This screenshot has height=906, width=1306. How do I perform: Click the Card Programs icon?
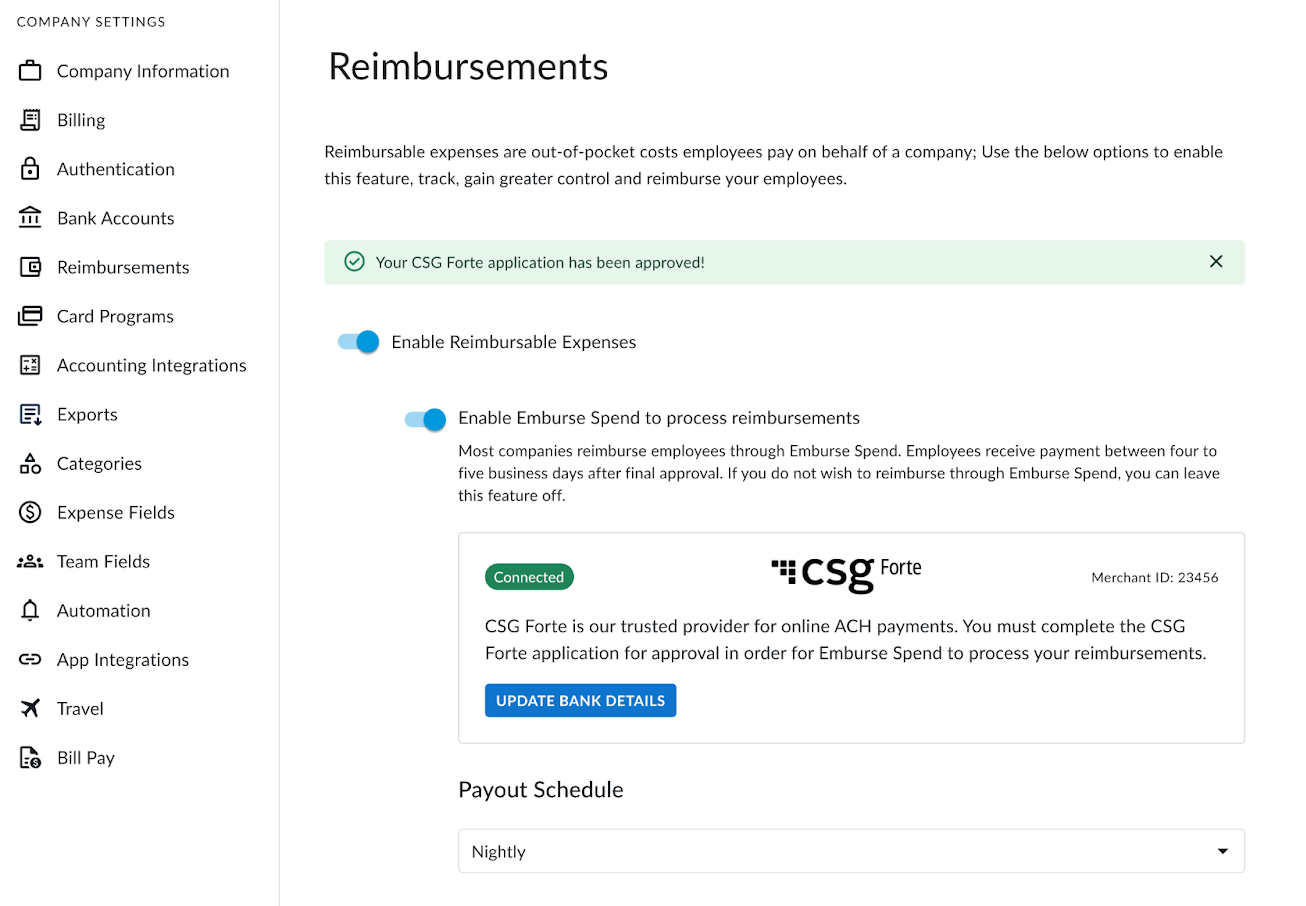[x=31, y=315]
